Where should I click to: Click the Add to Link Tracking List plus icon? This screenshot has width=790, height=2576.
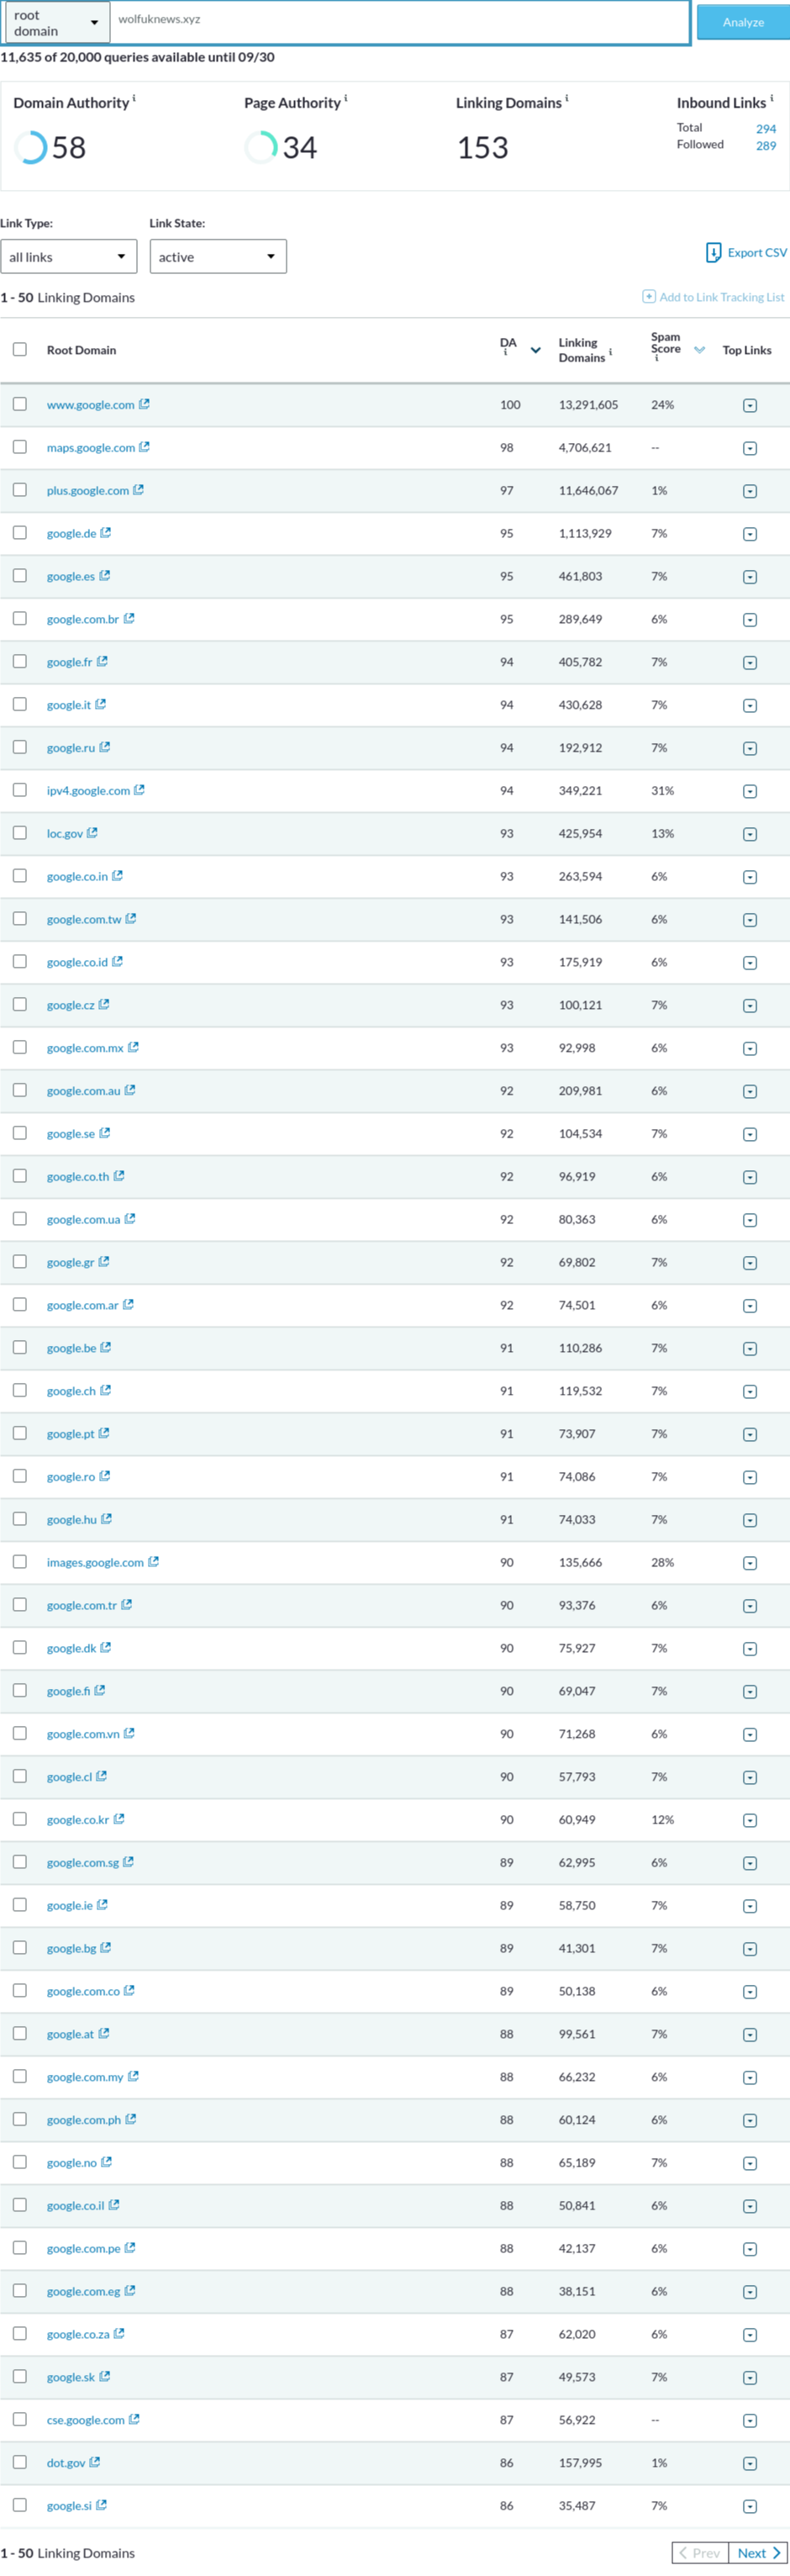649,297
